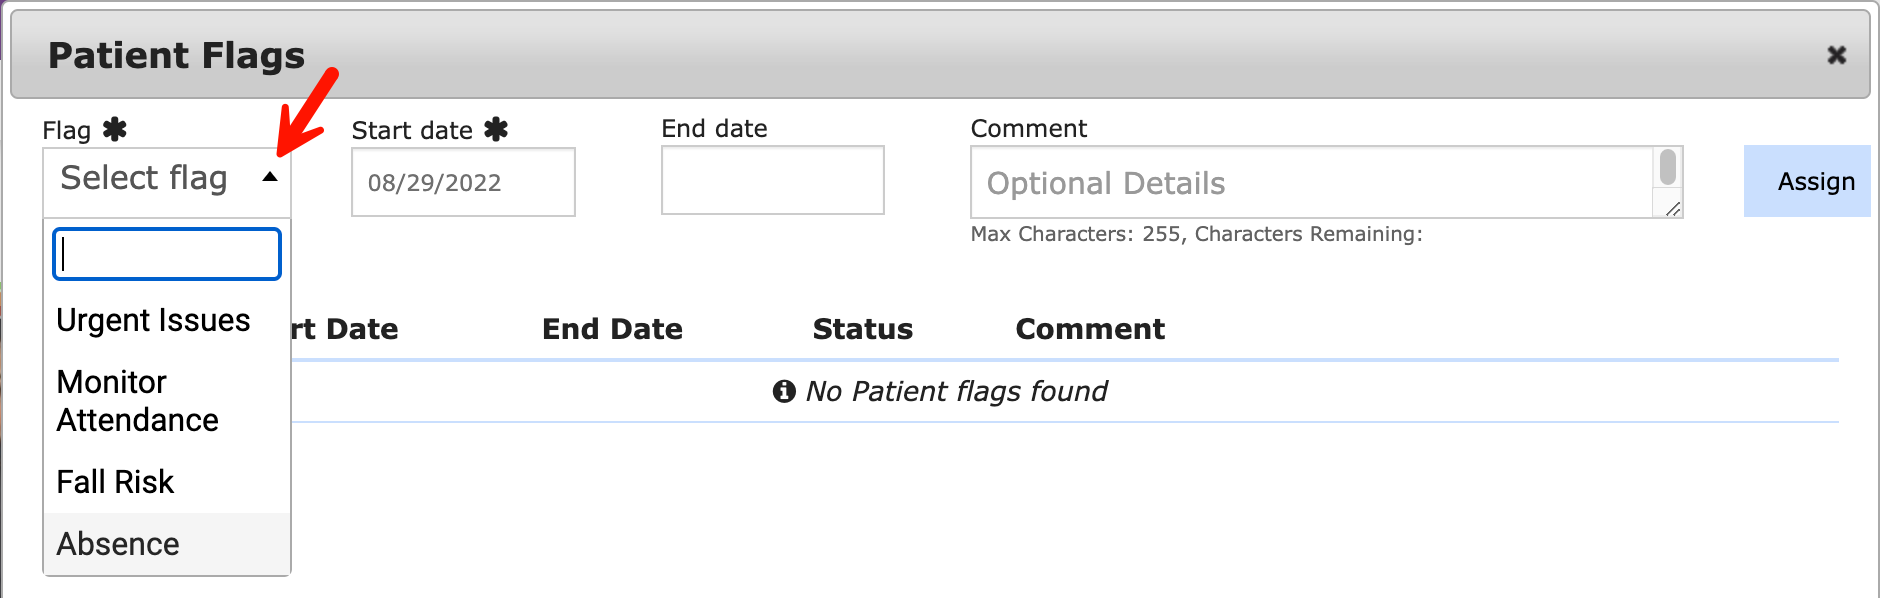
Task: Click the Start date field showing 08/29/2022
Action: click(462, 182)
